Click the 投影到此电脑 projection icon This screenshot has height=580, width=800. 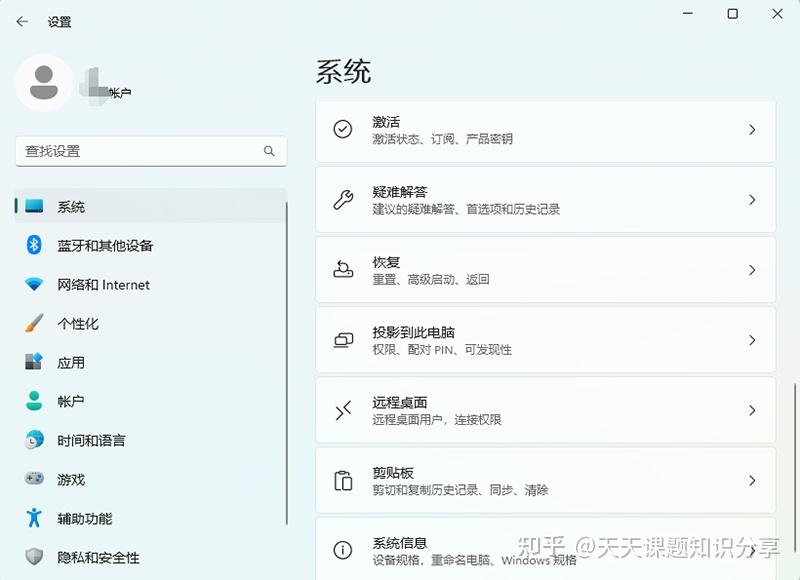click(343, 340)
